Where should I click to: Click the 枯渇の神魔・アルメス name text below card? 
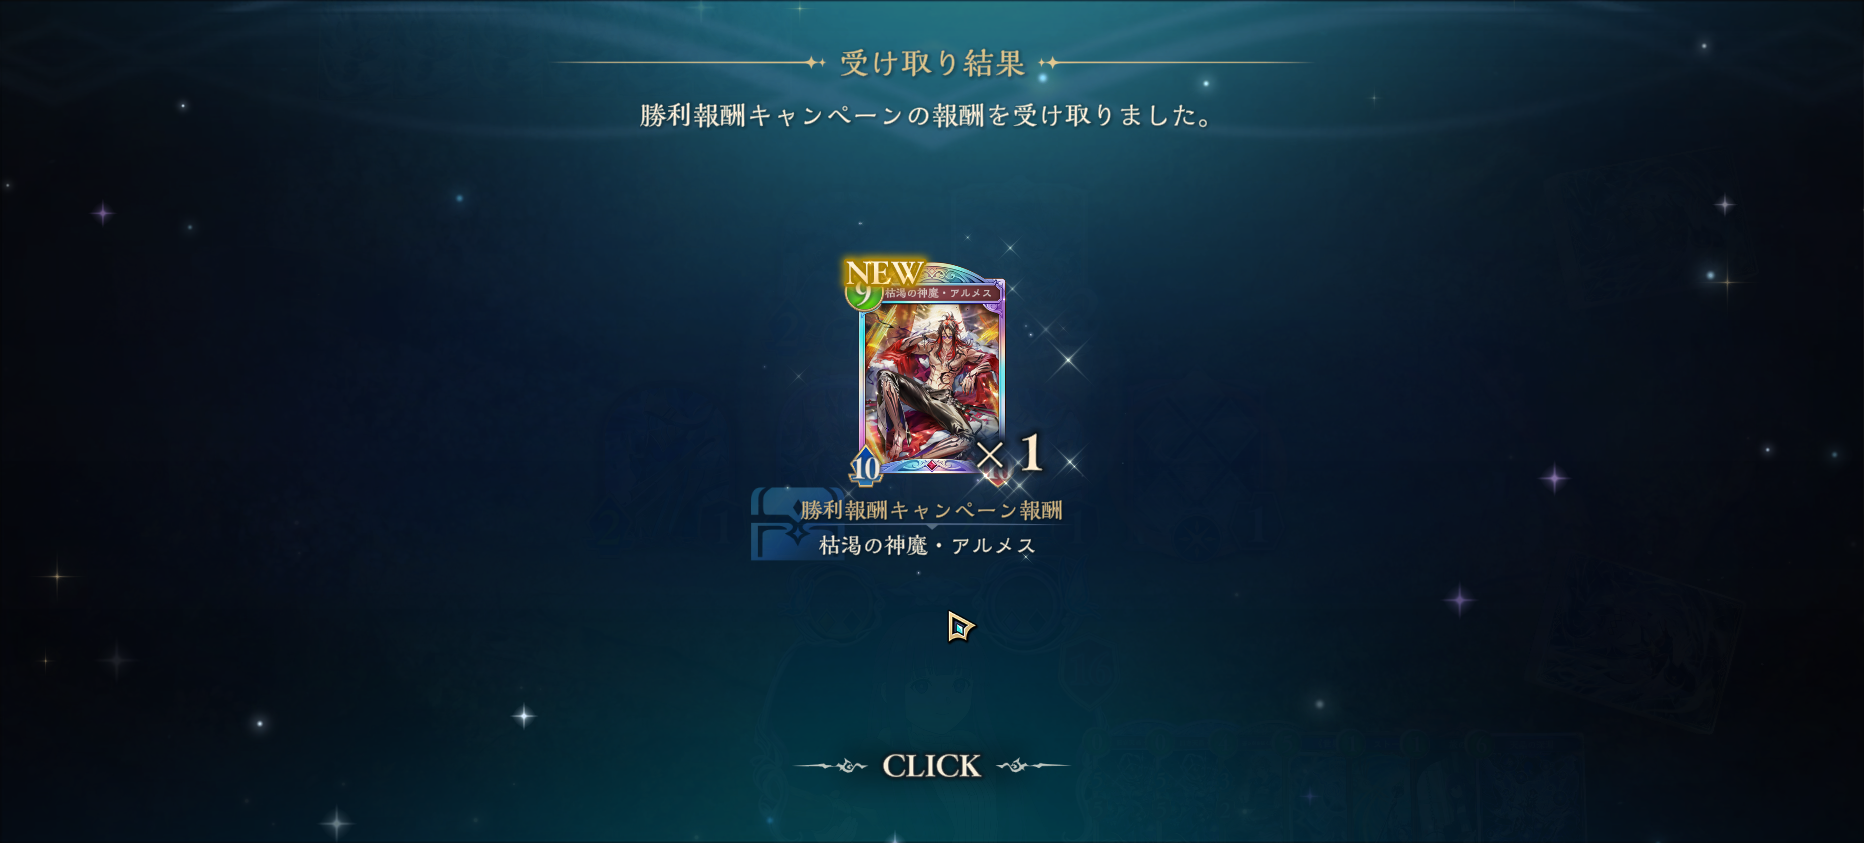(927, 545)
